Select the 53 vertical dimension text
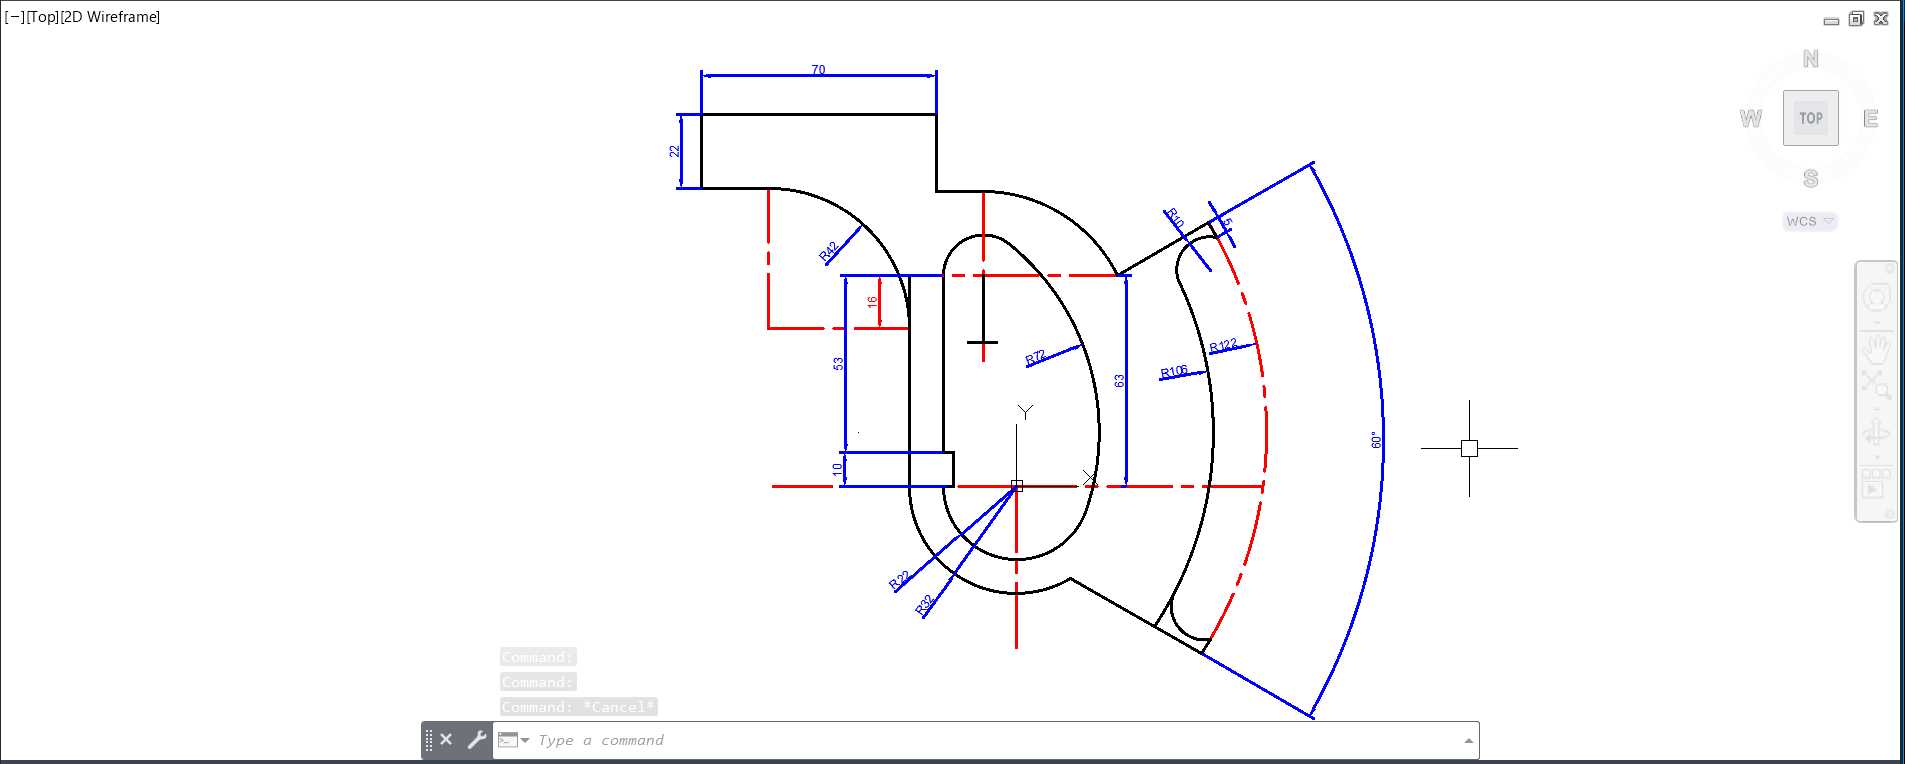The width and height of the screenshot is (1905, 764). tap(838, 364)
